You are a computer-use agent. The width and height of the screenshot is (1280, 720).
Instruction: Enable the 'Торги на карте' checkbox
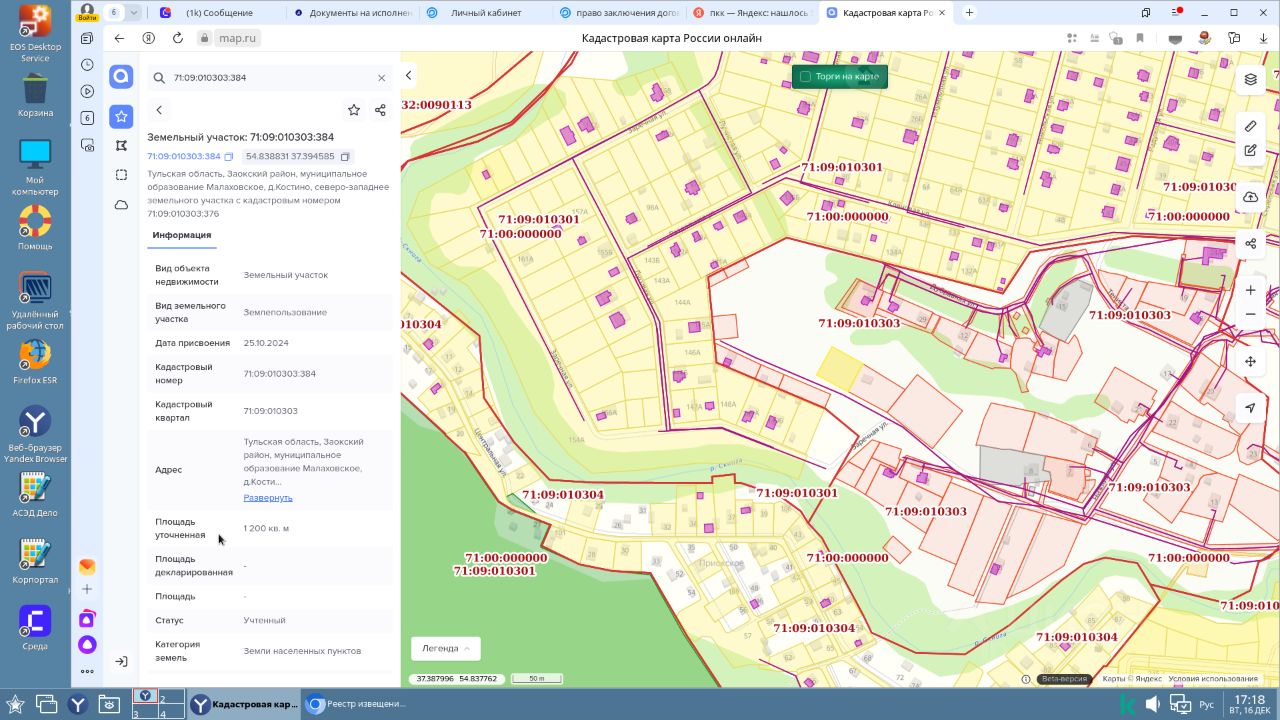(805, 77)
